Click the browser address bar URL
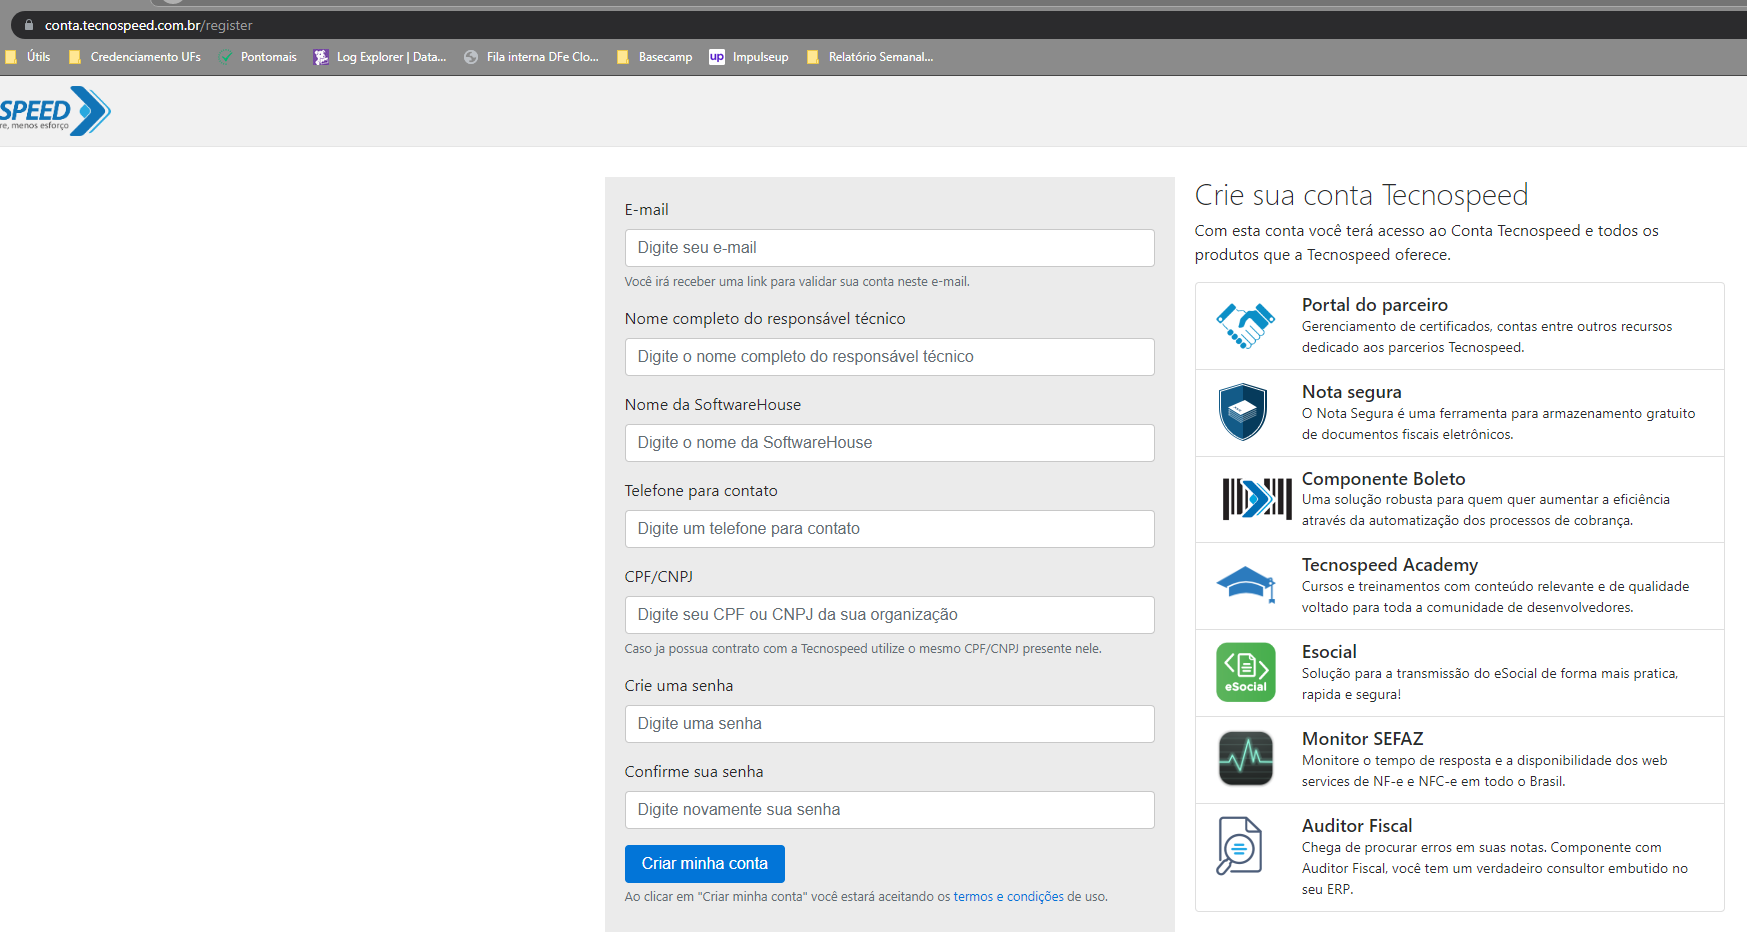The height and width of the screenshot is (949, 1747). [148, 25]
